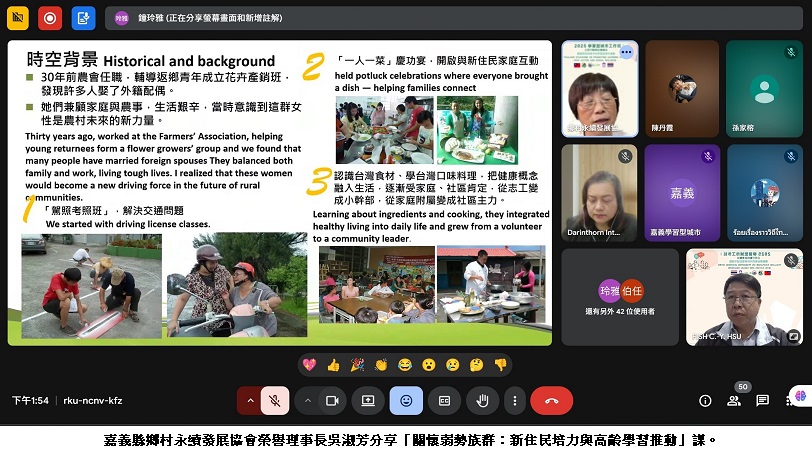
Task: Expand video settings arrow beside camera
Action: [308, 400]
